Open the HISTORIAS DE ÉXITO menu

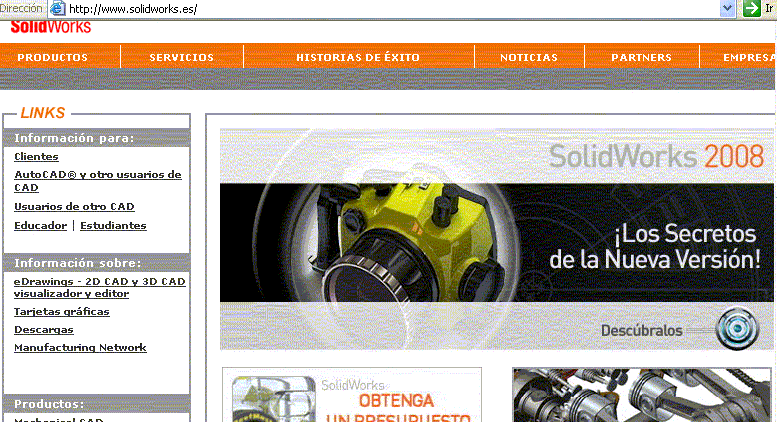(358, 57)
